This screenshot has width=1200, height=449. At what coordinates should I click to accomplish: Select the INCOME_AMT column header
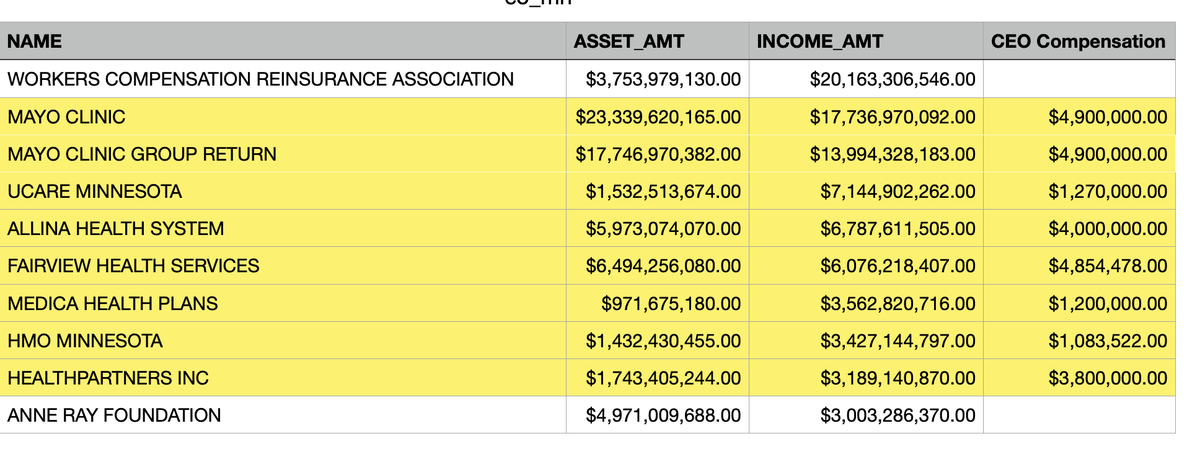865,41
